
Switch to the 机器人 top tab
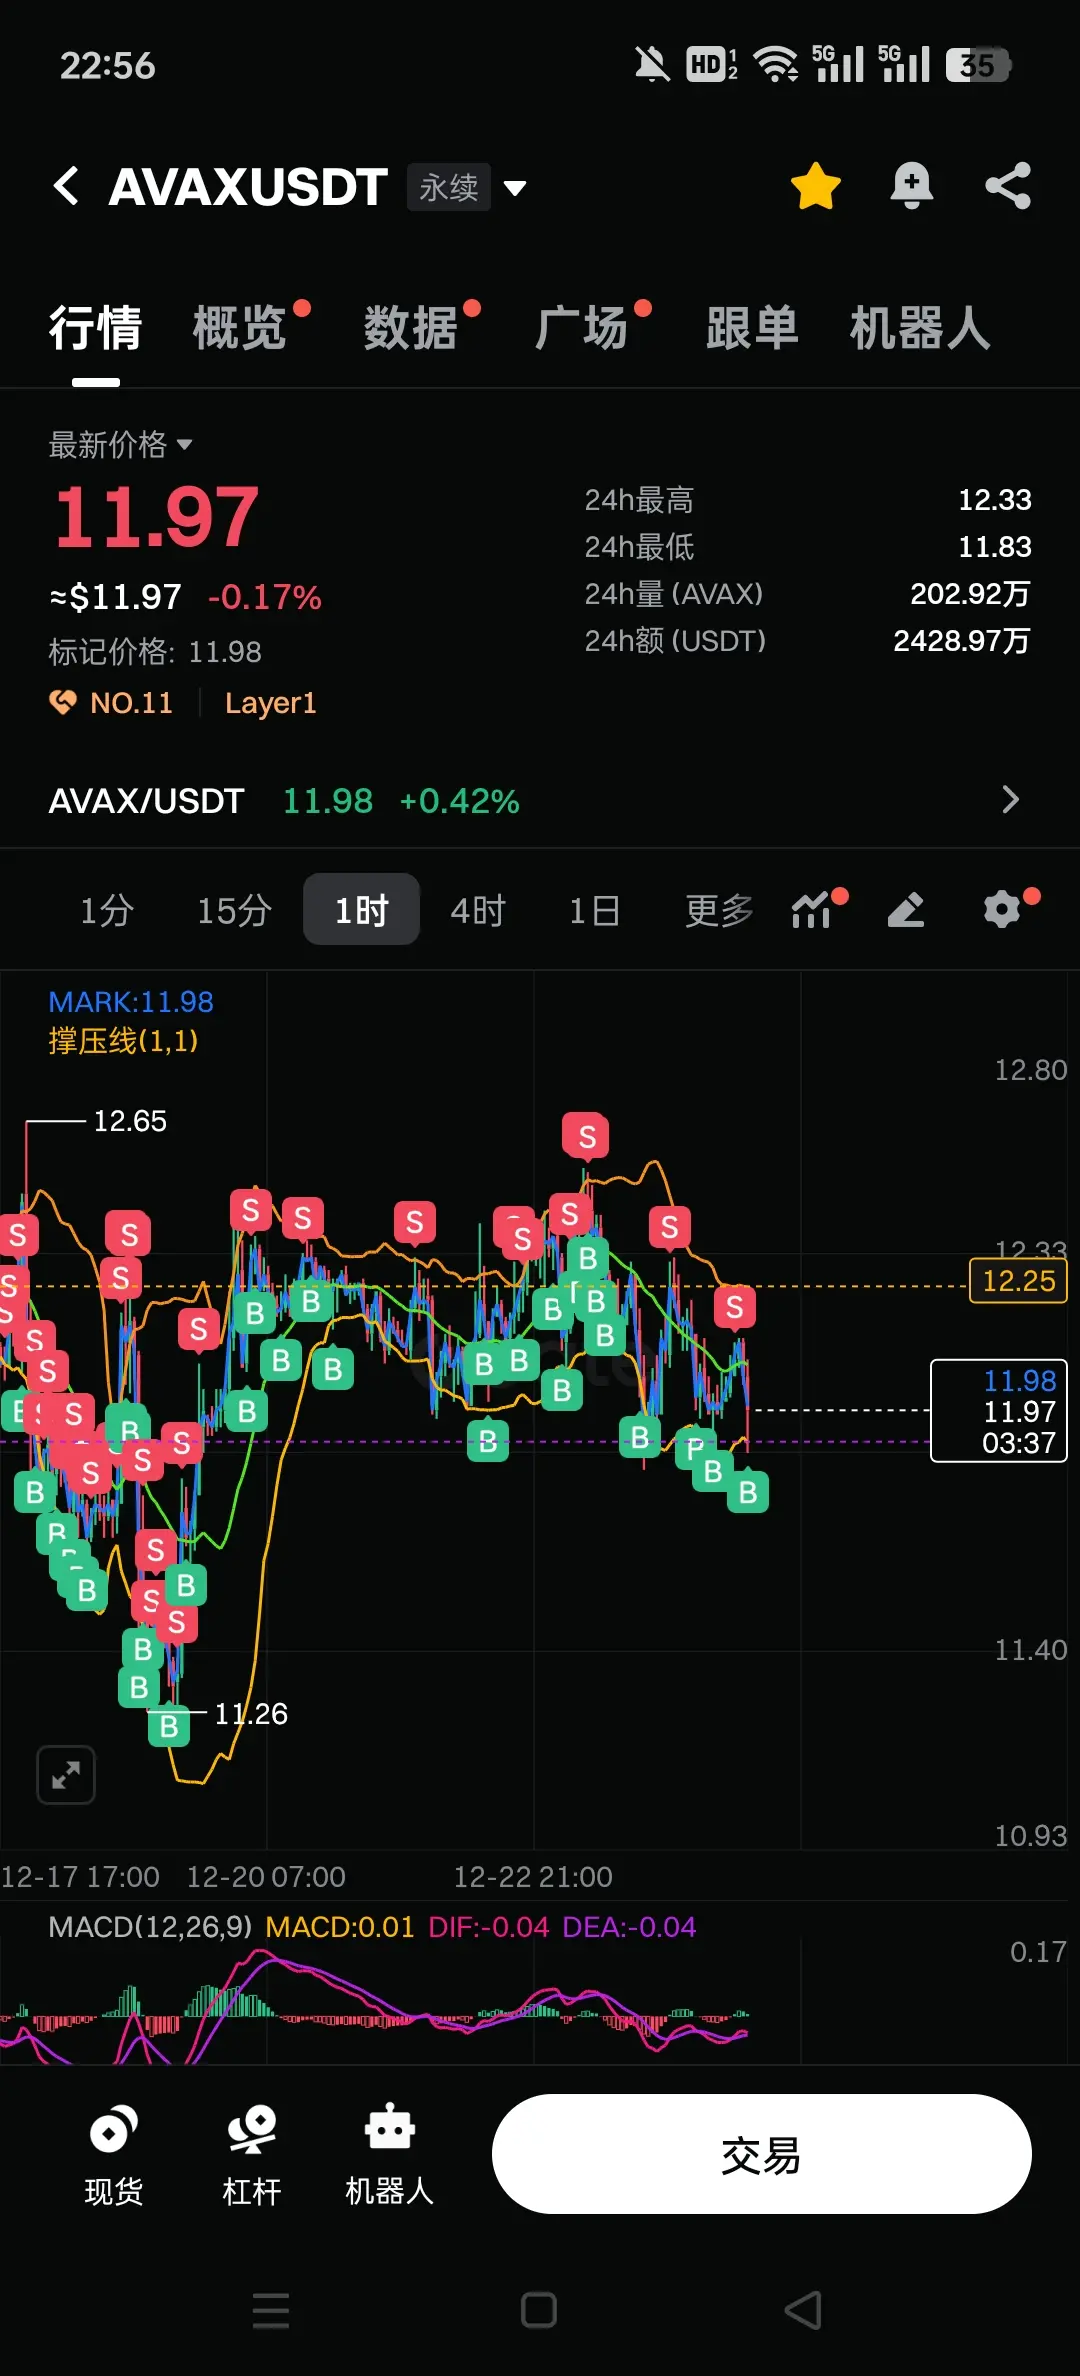[x=920, y=328]
